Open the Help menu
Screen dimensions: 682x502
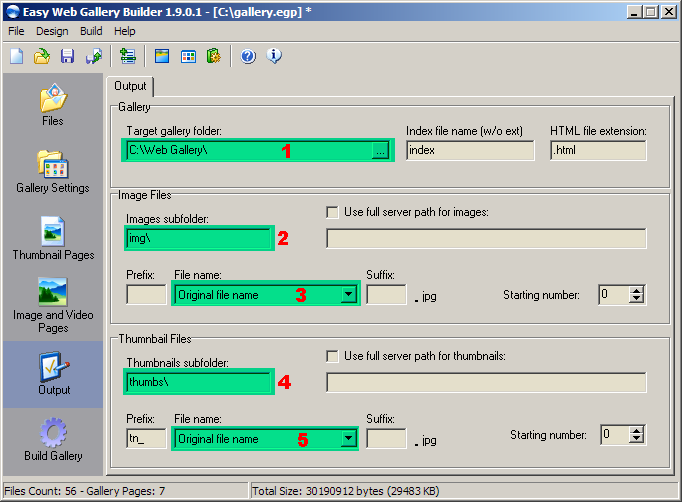125,31
